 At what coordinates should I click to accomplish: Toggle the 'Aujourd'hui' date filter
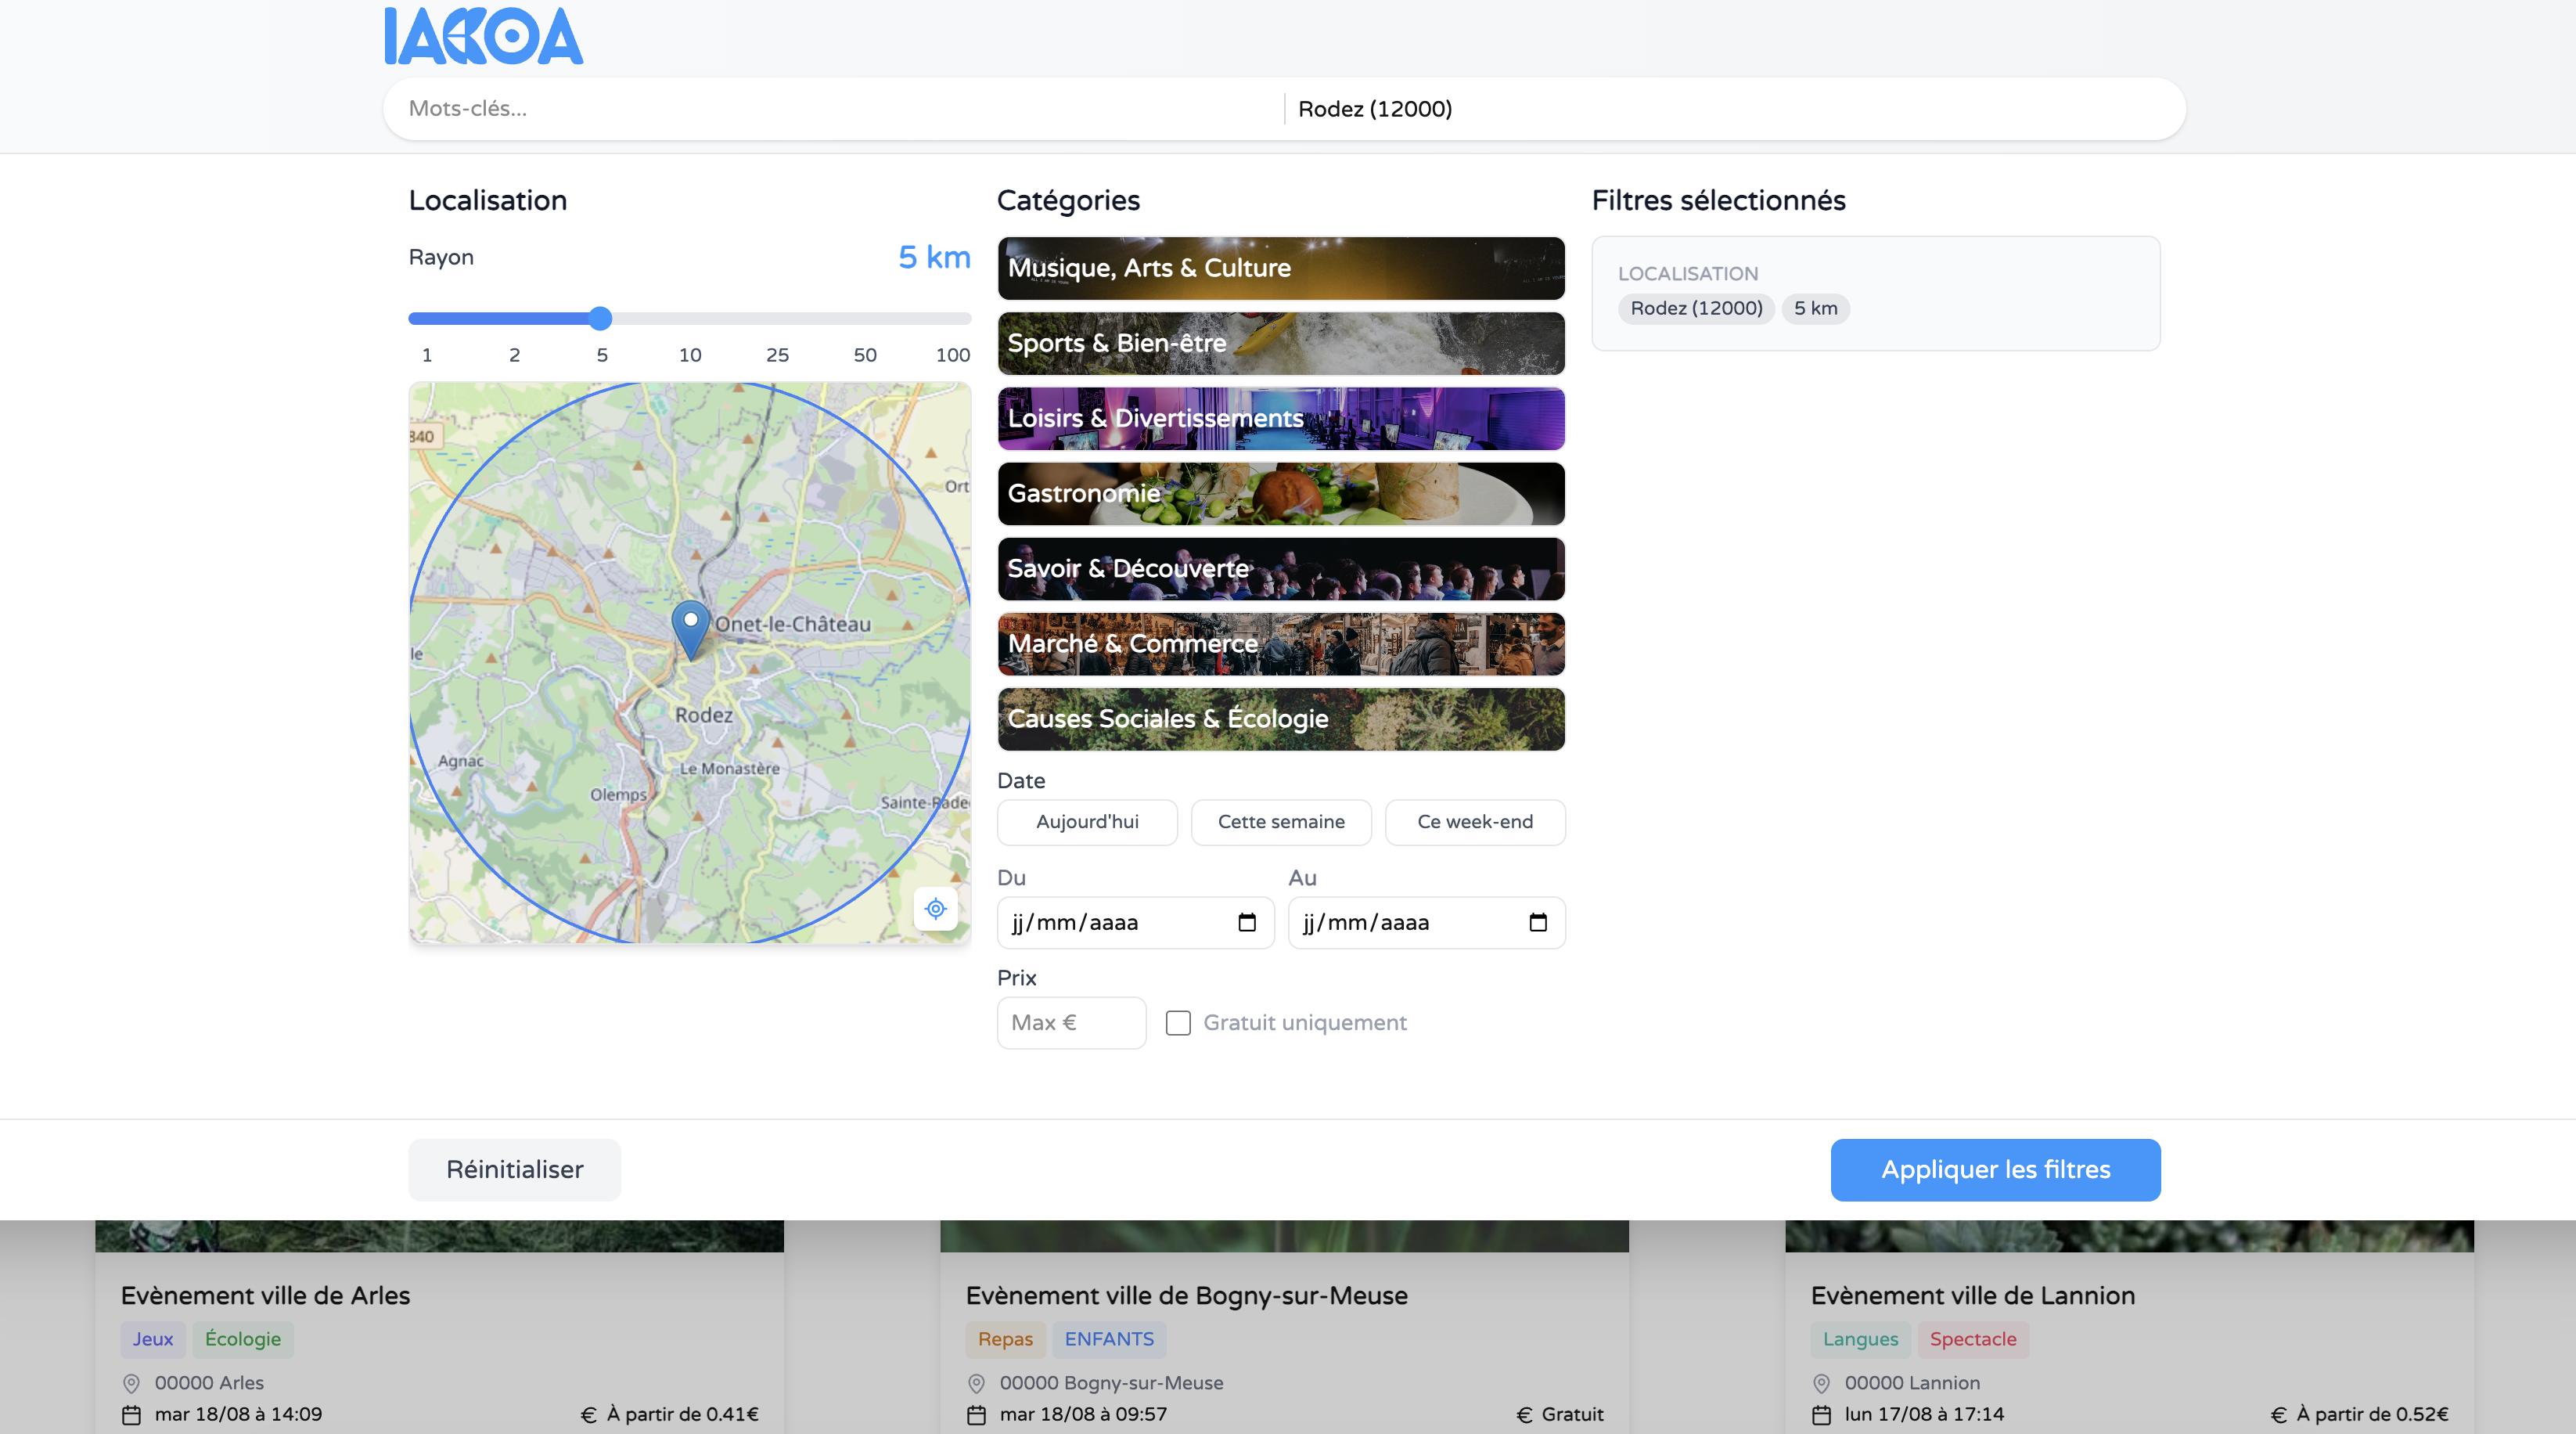(x=1087, y=821)
